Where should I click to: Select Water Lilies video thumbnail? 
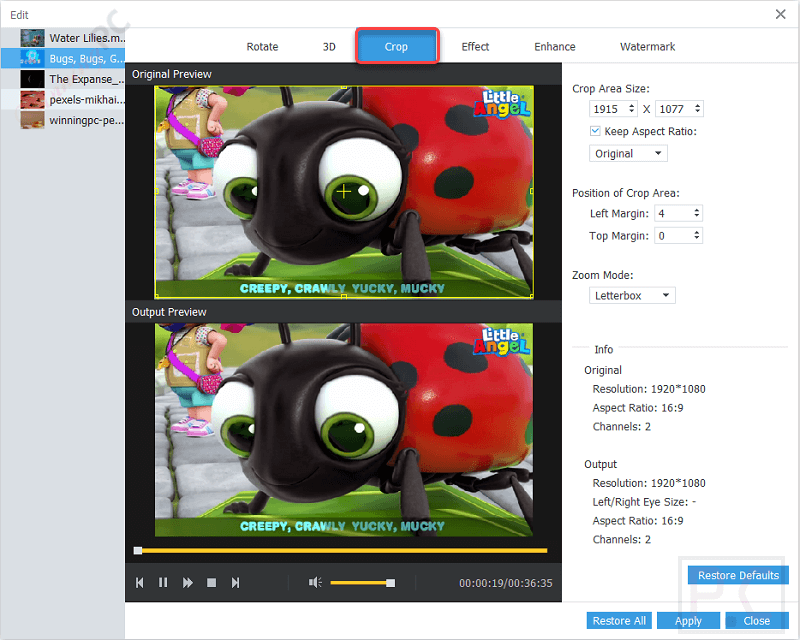(33, 38)
